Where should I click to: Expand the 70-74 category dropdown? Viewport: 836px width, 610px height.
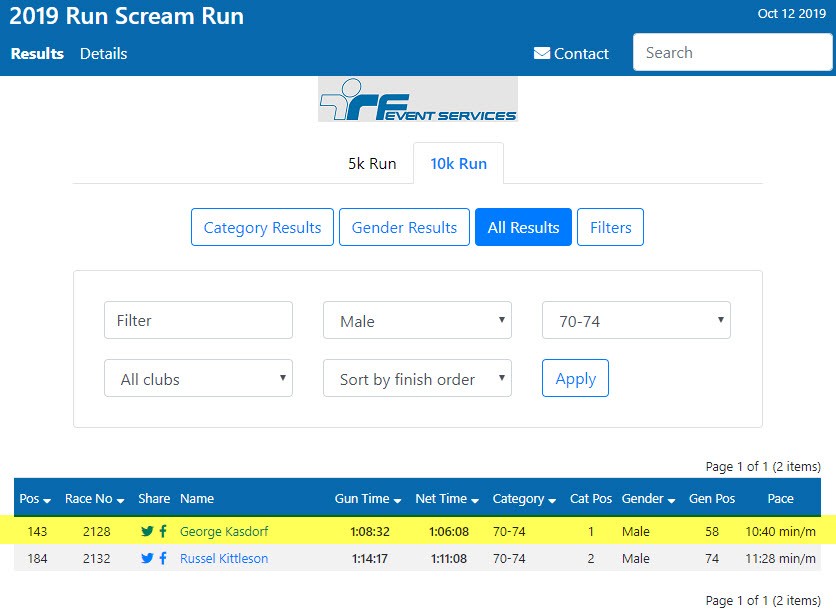pos(636,321)
